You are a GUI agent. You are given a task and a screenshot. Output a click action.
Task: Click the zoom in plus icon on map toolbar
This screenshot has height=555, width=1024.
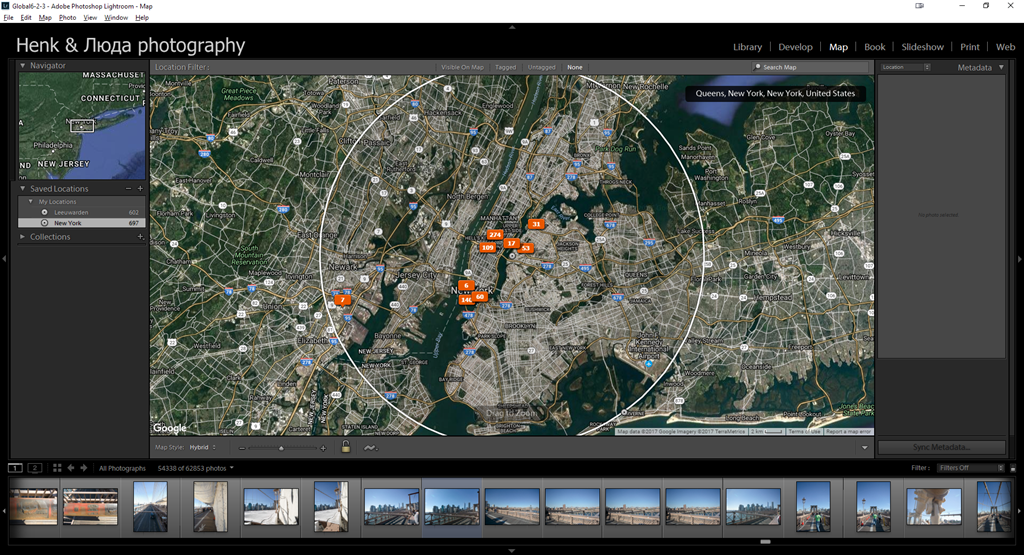point(323,448)
